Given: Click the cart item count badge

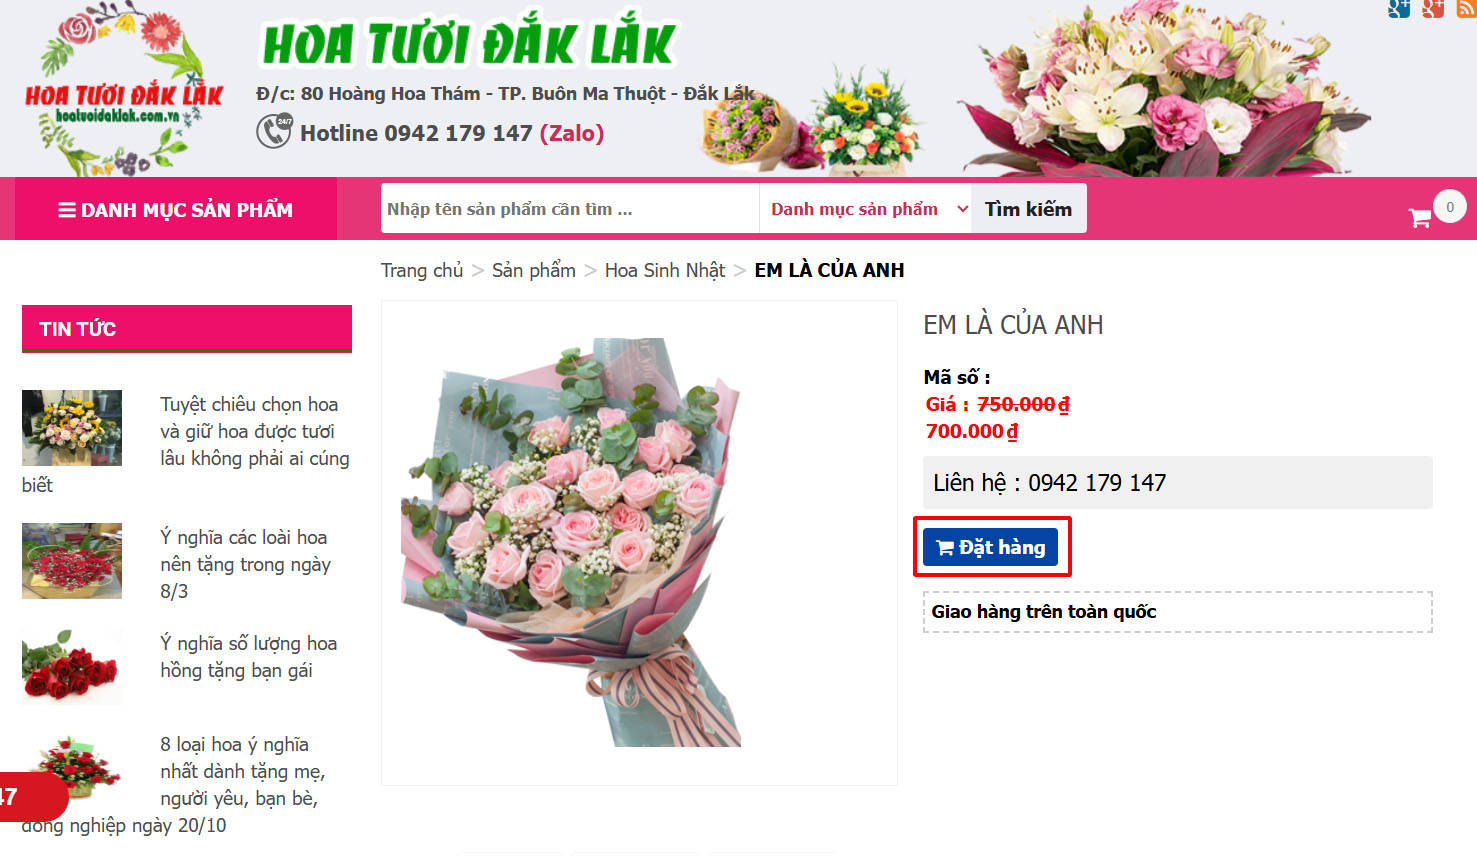Looking at the screenshot, I should coord(1450,207).
